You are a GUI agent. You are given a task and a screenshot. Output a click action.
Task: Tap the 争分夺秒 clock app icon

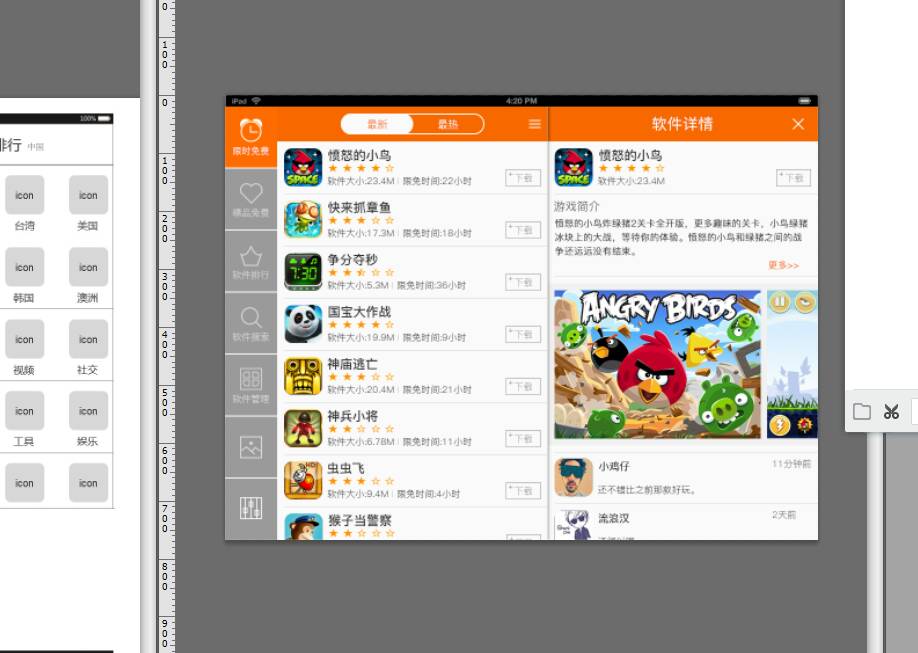[x=303, y=271]
